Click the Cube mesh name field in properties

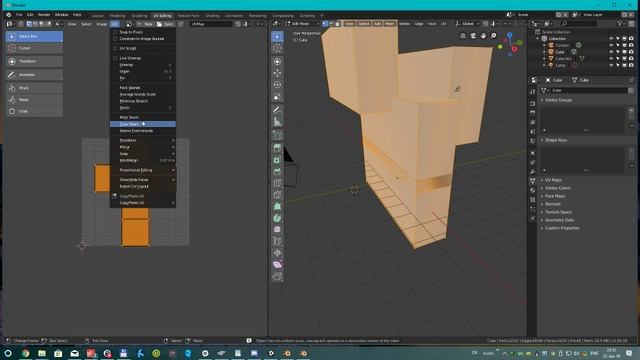click(588, 90)
